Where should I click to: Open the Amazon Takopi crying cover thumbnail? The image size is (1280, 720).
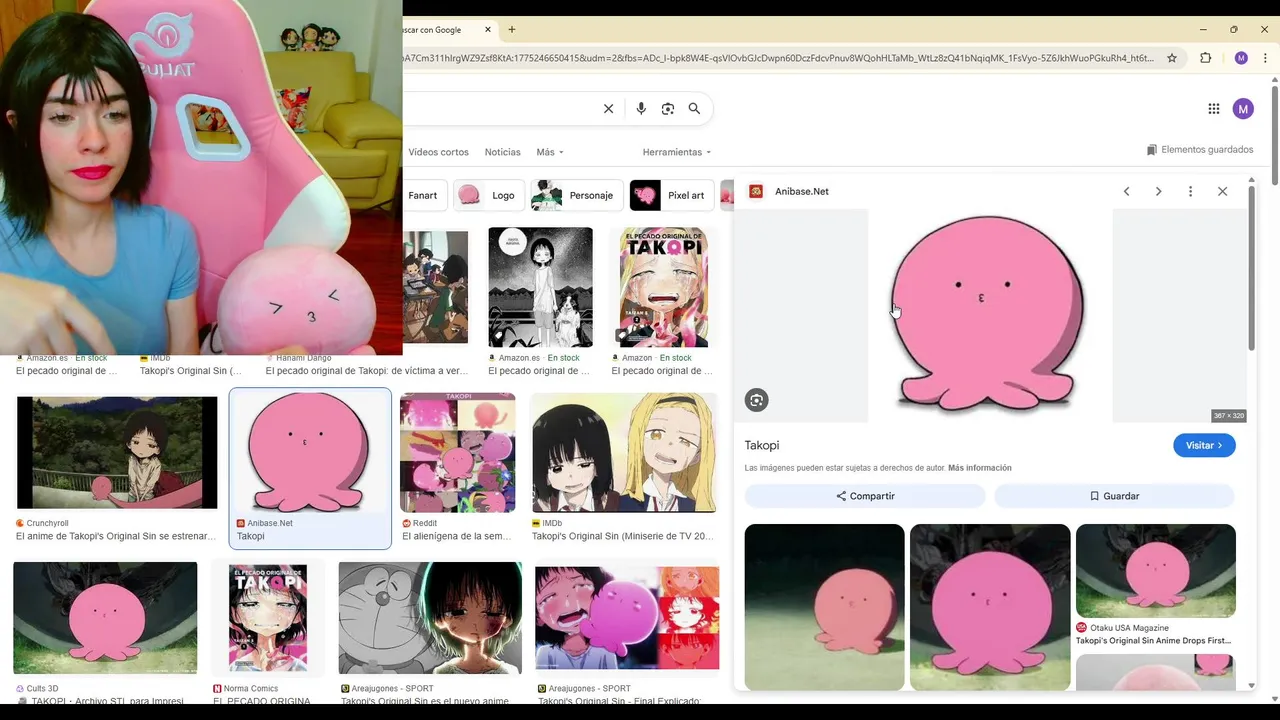pos(663,287)
